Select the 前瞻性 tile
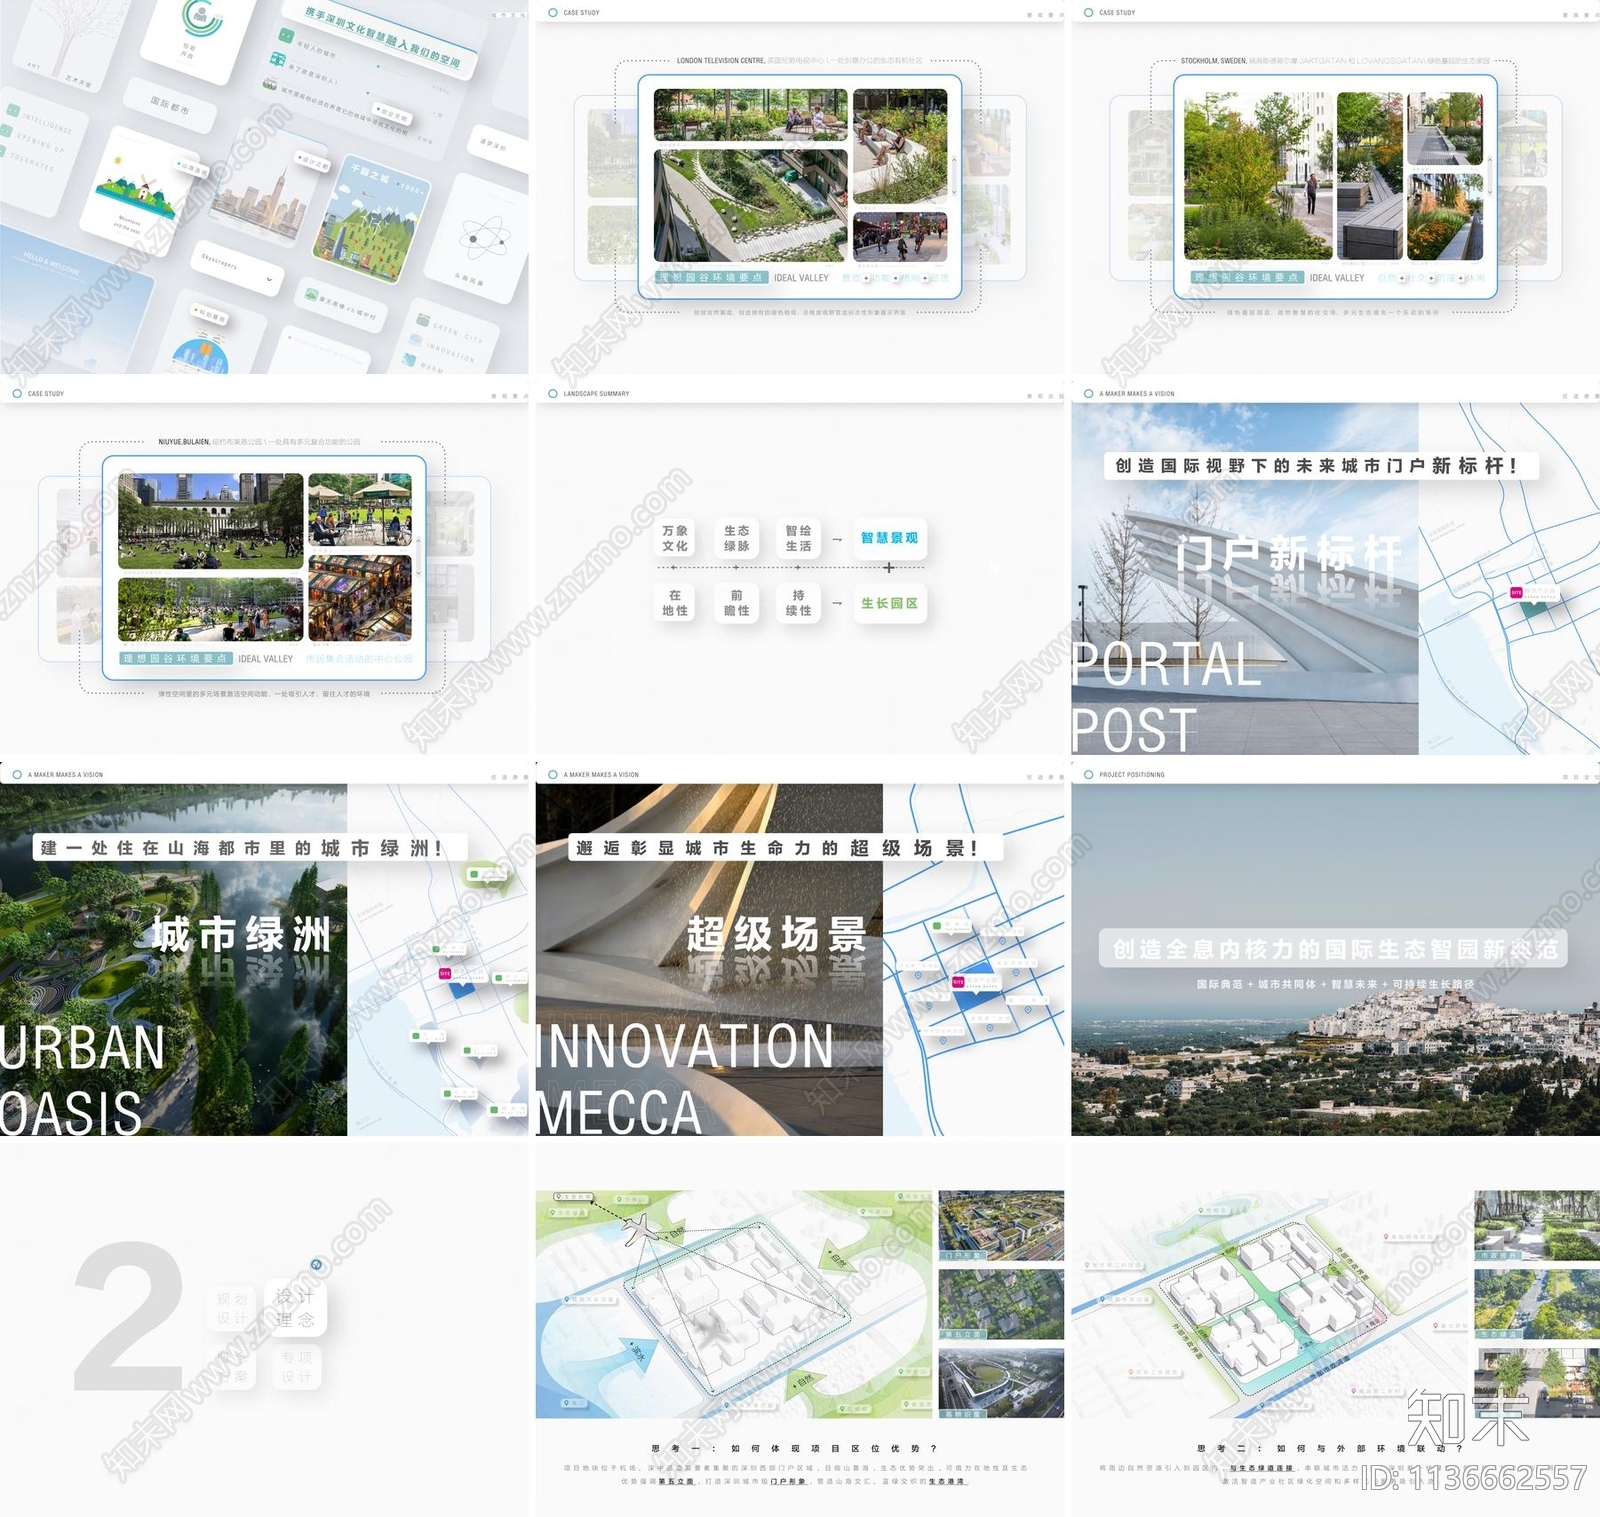 737,603
